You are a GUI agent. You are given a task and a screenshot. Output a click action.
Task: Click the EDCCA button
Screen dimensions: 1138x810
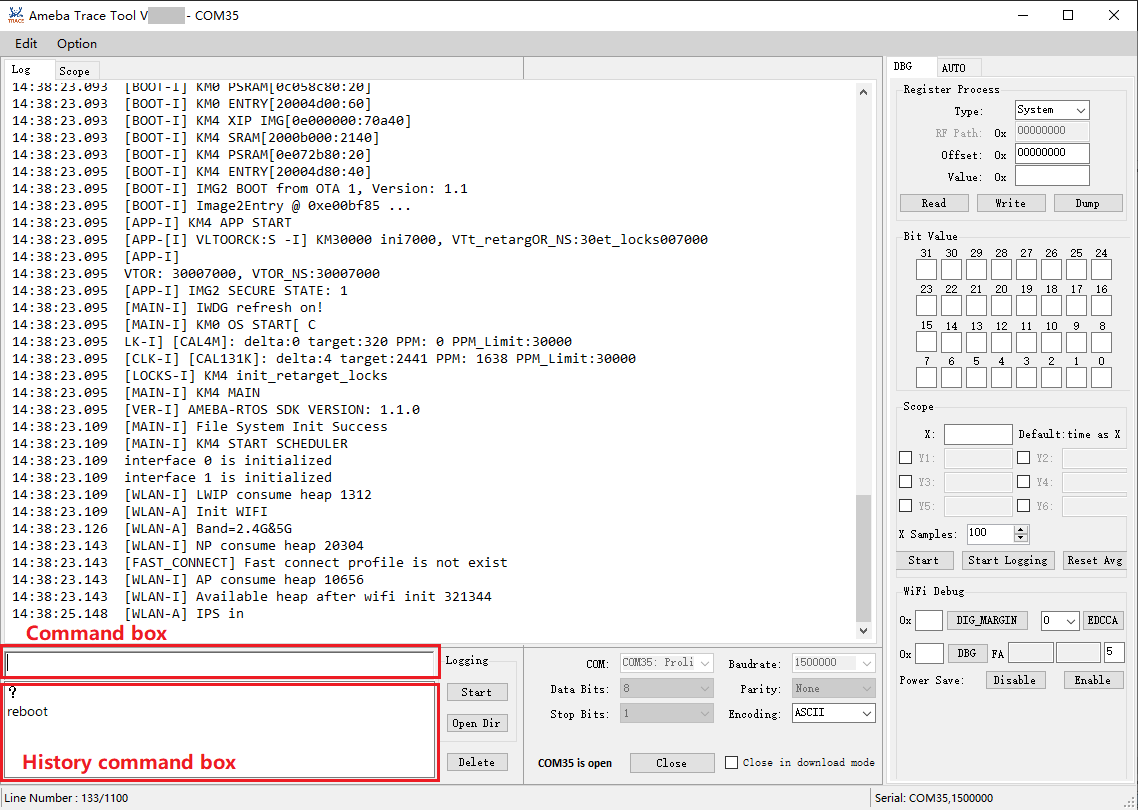tap(1102, 621)
